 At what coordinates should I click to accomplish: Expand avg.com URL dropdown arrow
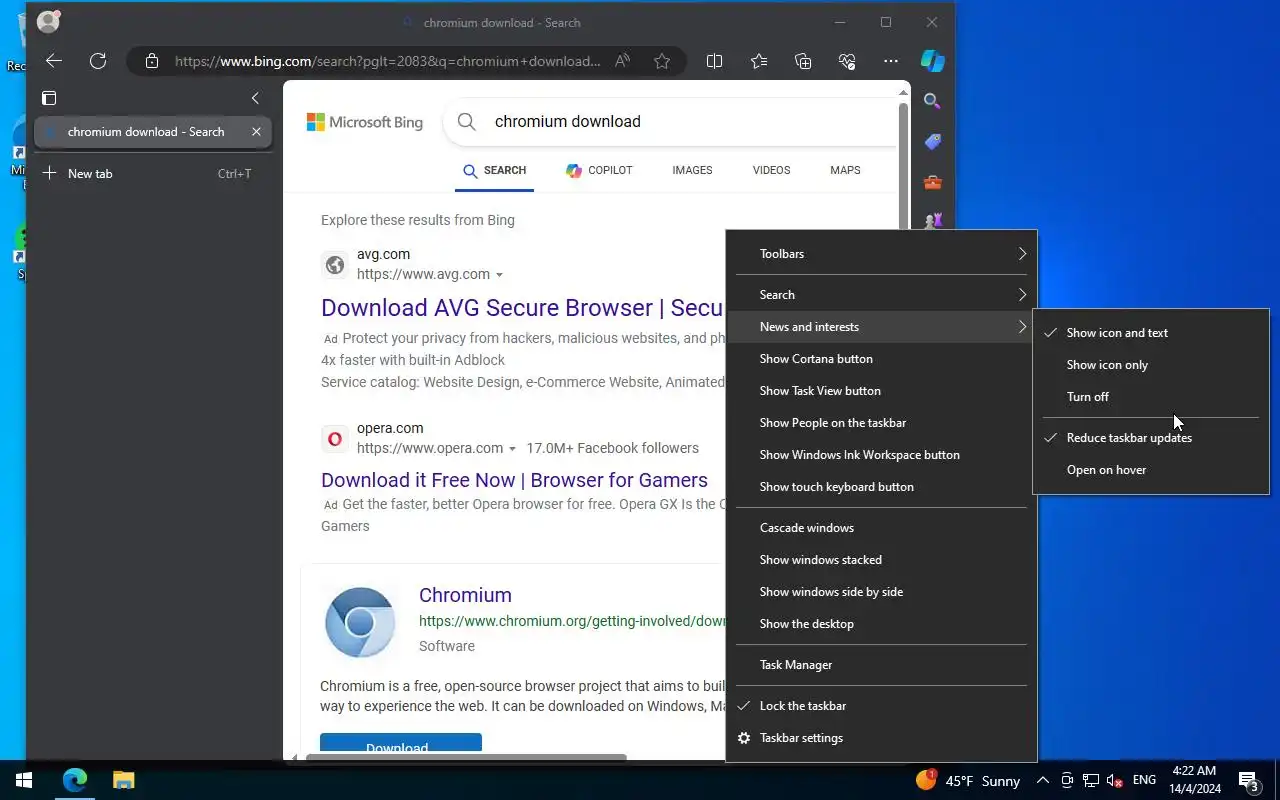pos(499,275)
